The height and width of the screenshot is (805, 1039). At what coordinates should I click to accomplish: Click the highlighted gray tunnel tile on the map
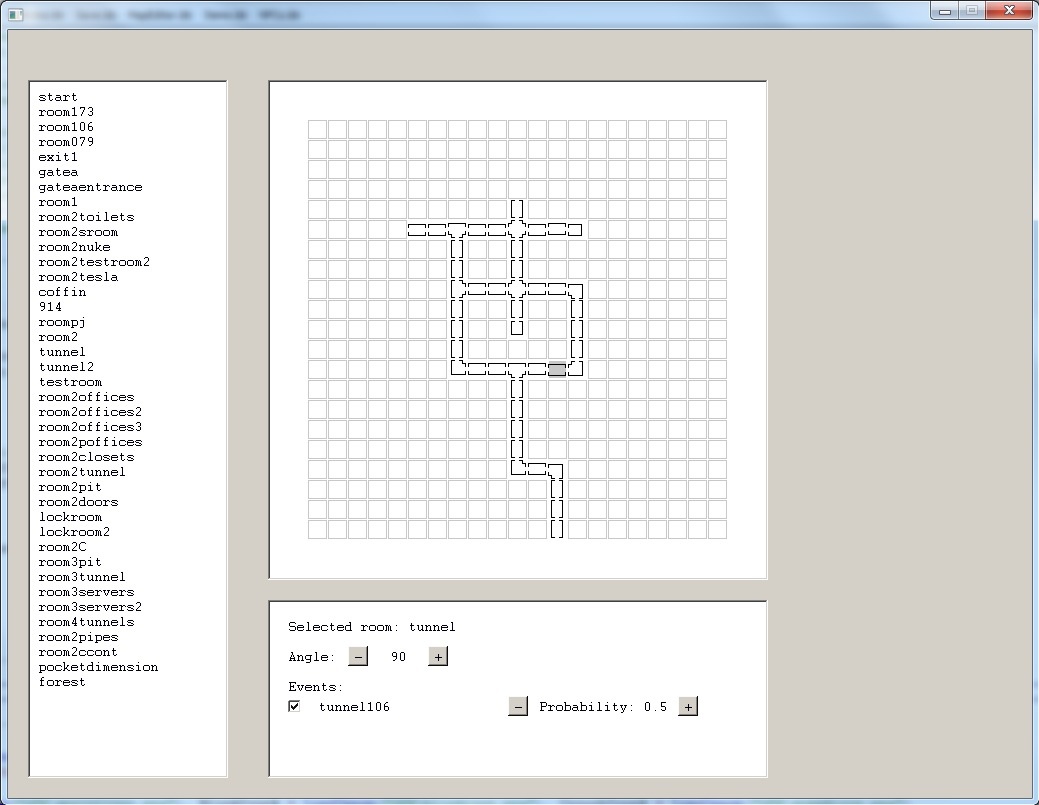coord(557,368)
